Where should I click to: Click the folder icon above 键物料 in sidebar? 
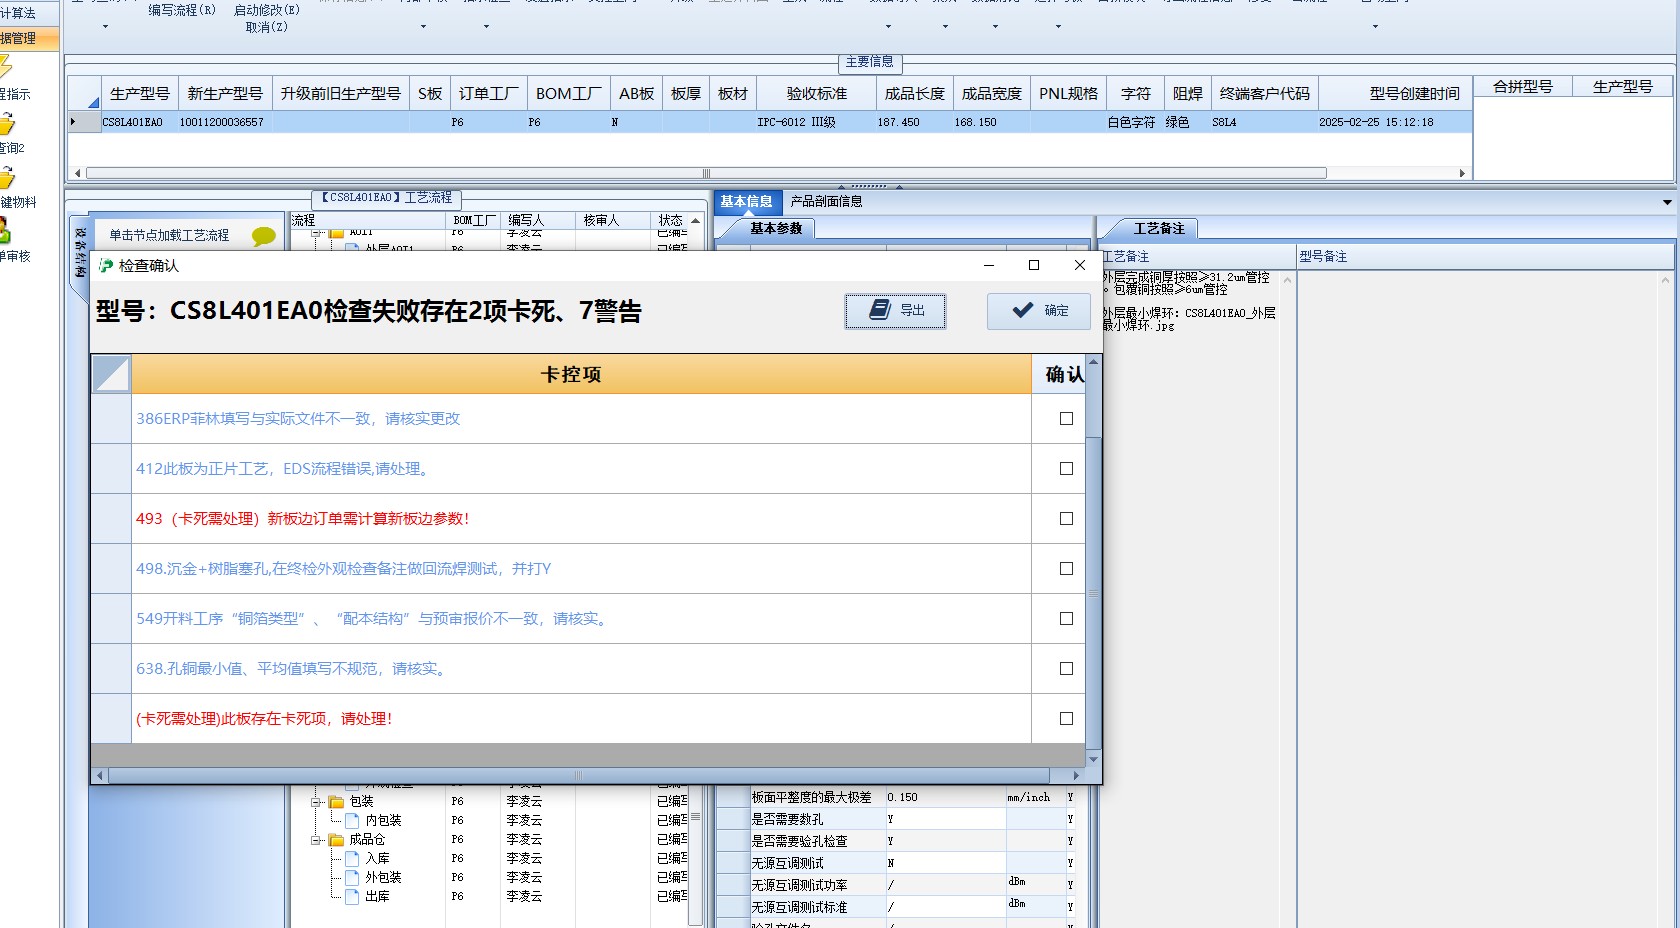pyautogui.click(x=7, y=178)
